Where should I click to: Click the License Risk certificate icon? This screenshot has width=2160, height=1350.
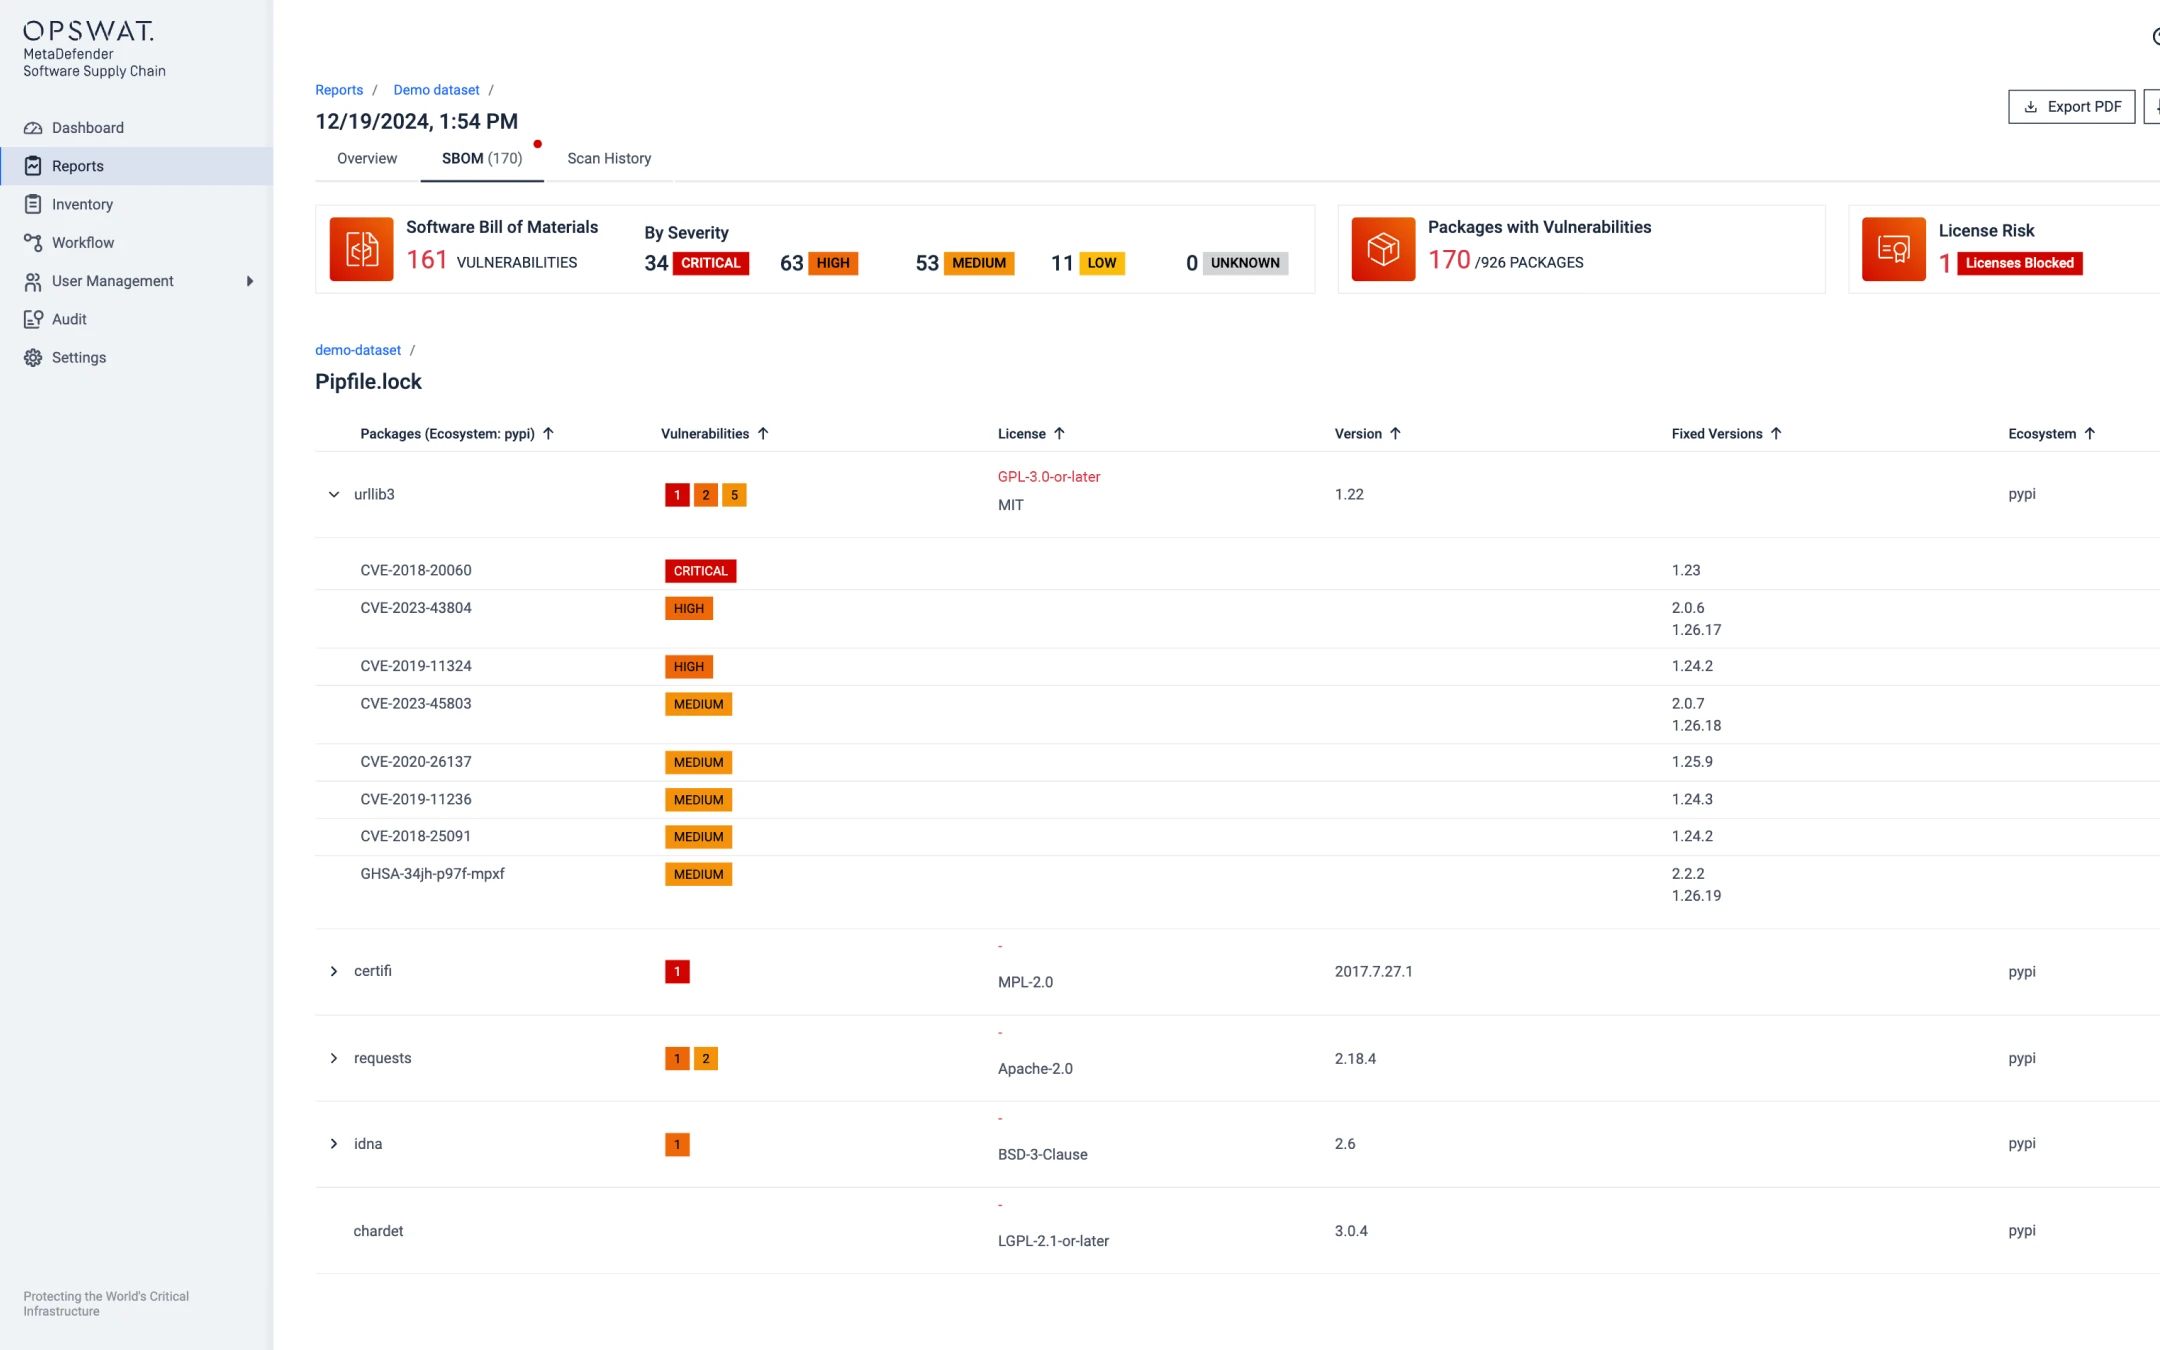[1894, 248]
